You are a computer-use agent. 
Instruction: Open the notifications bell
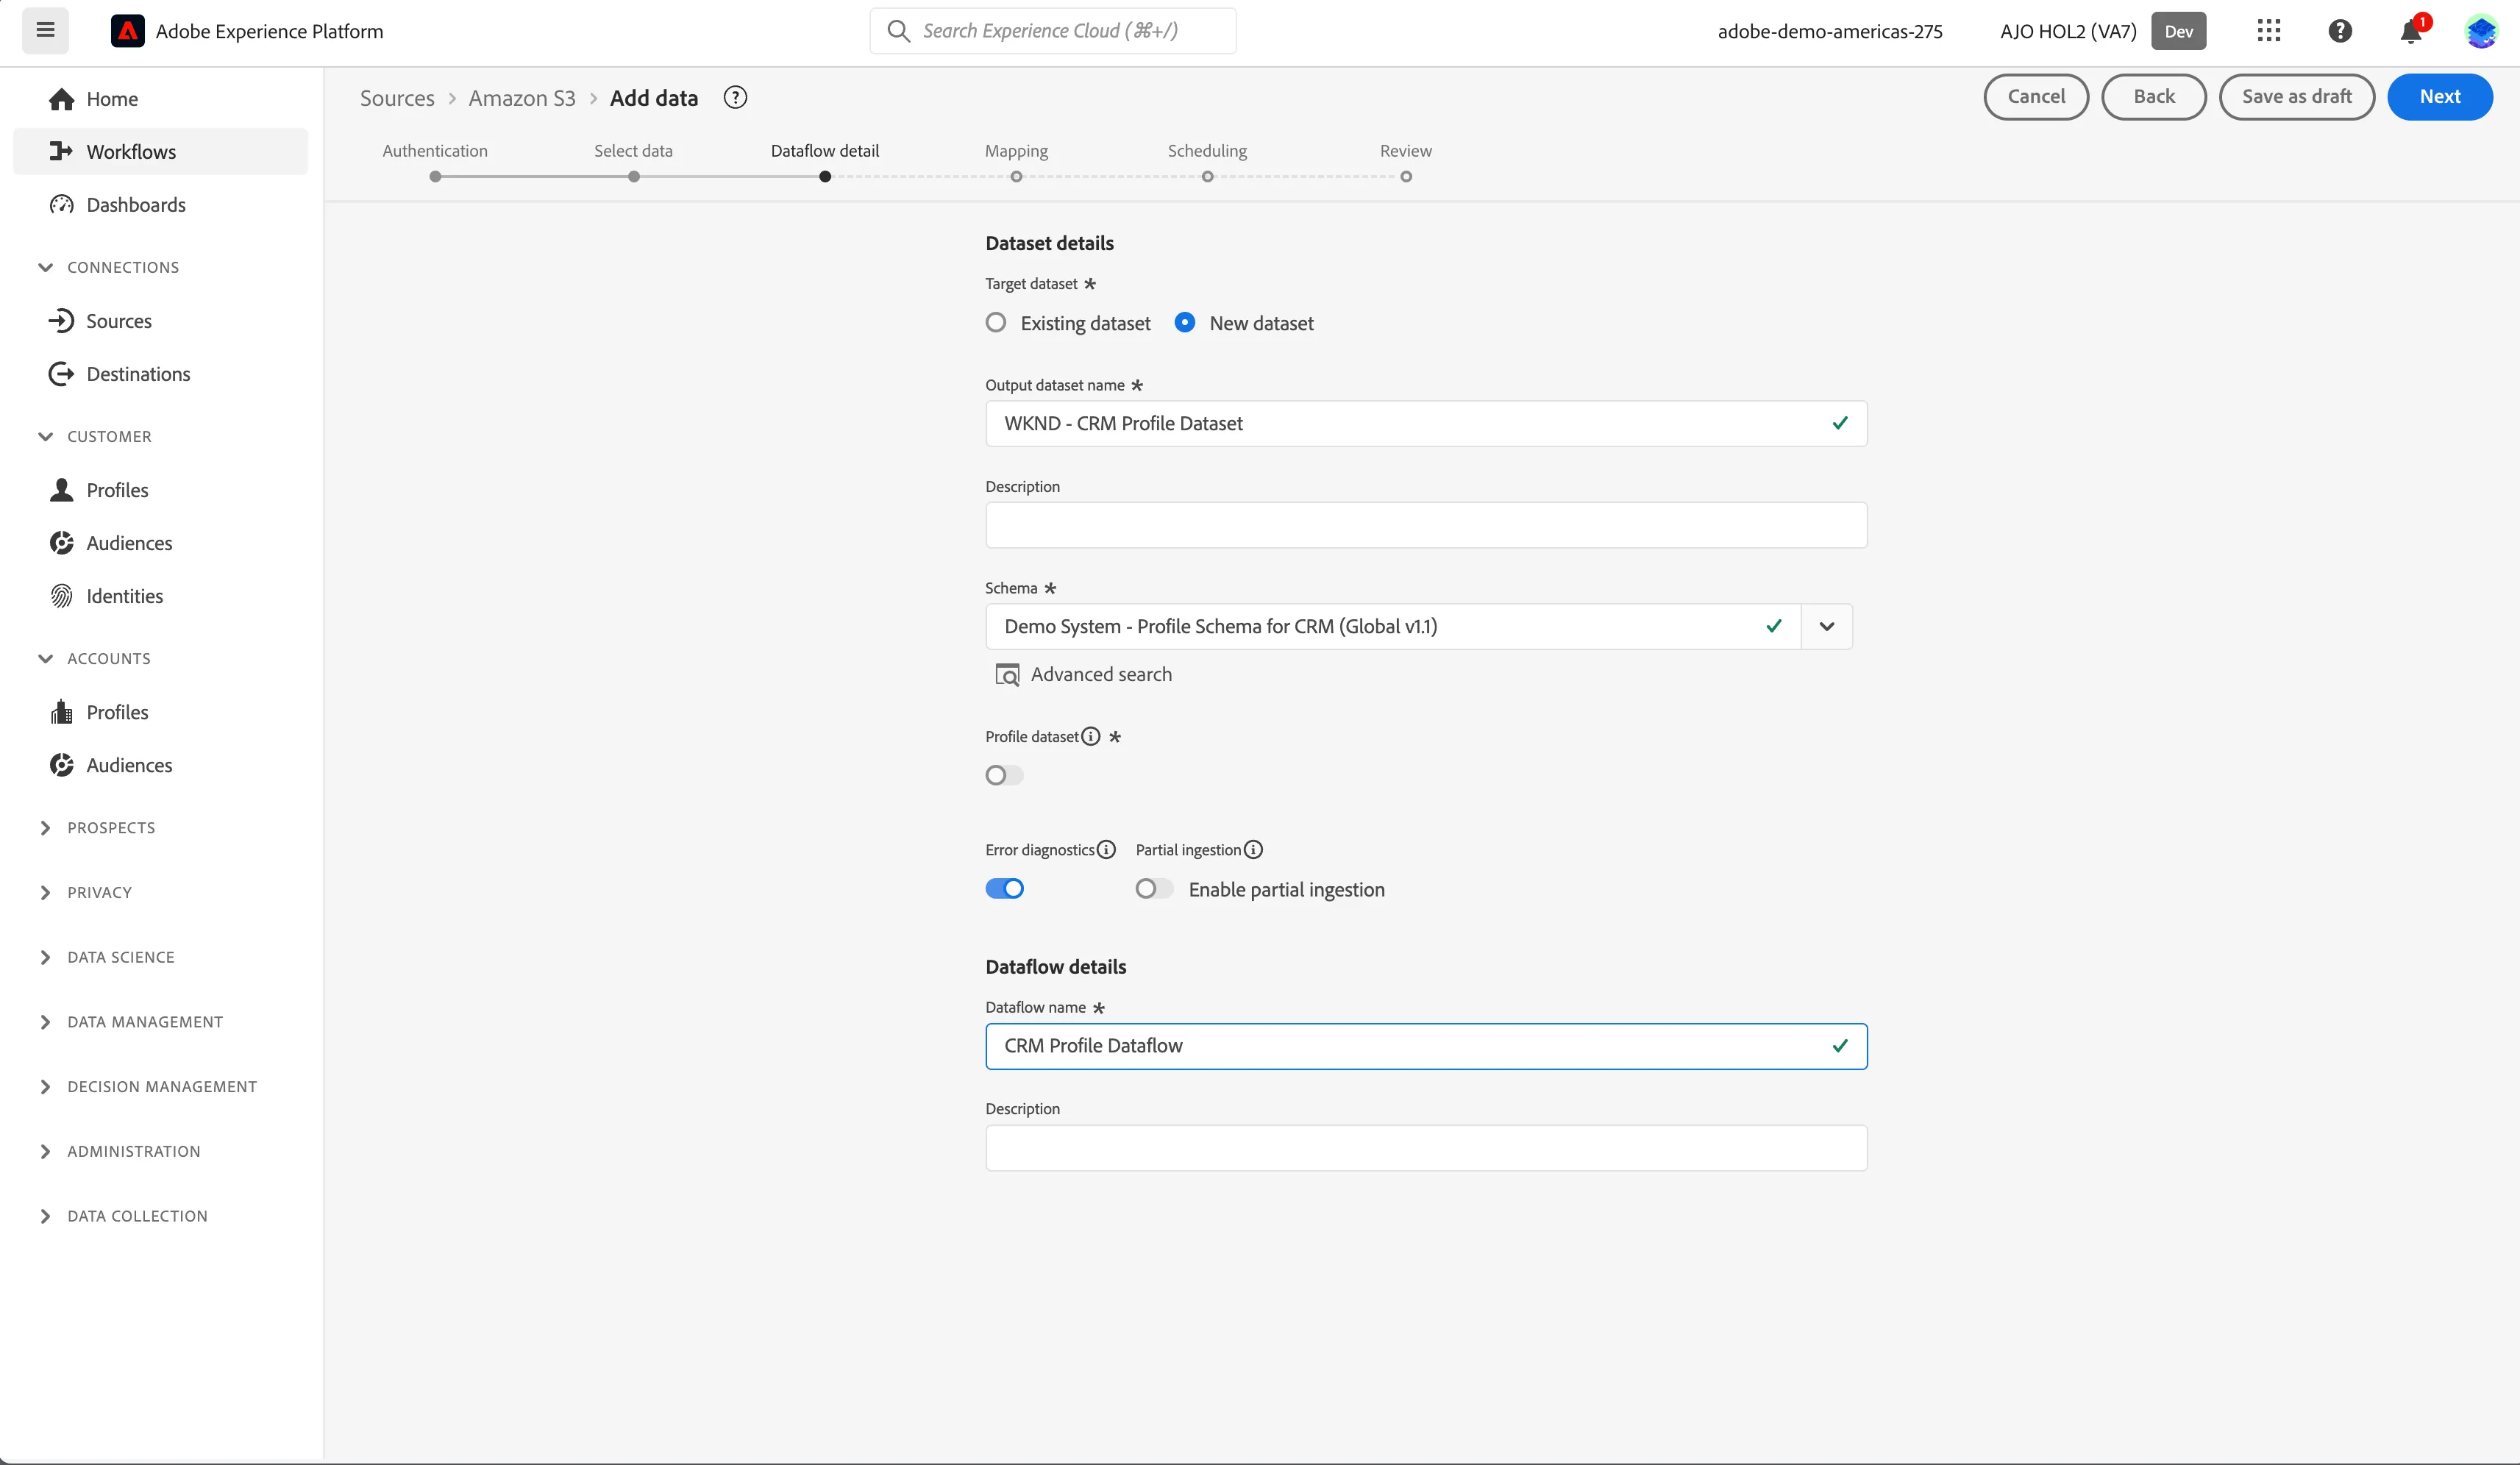pyautogui.click(x=2411, y=32)
